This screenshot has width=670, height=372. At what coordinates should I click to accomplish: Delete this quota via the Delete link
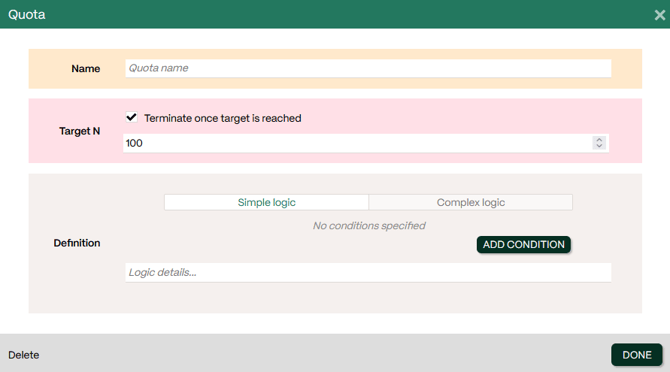click(x=24, y=355)
